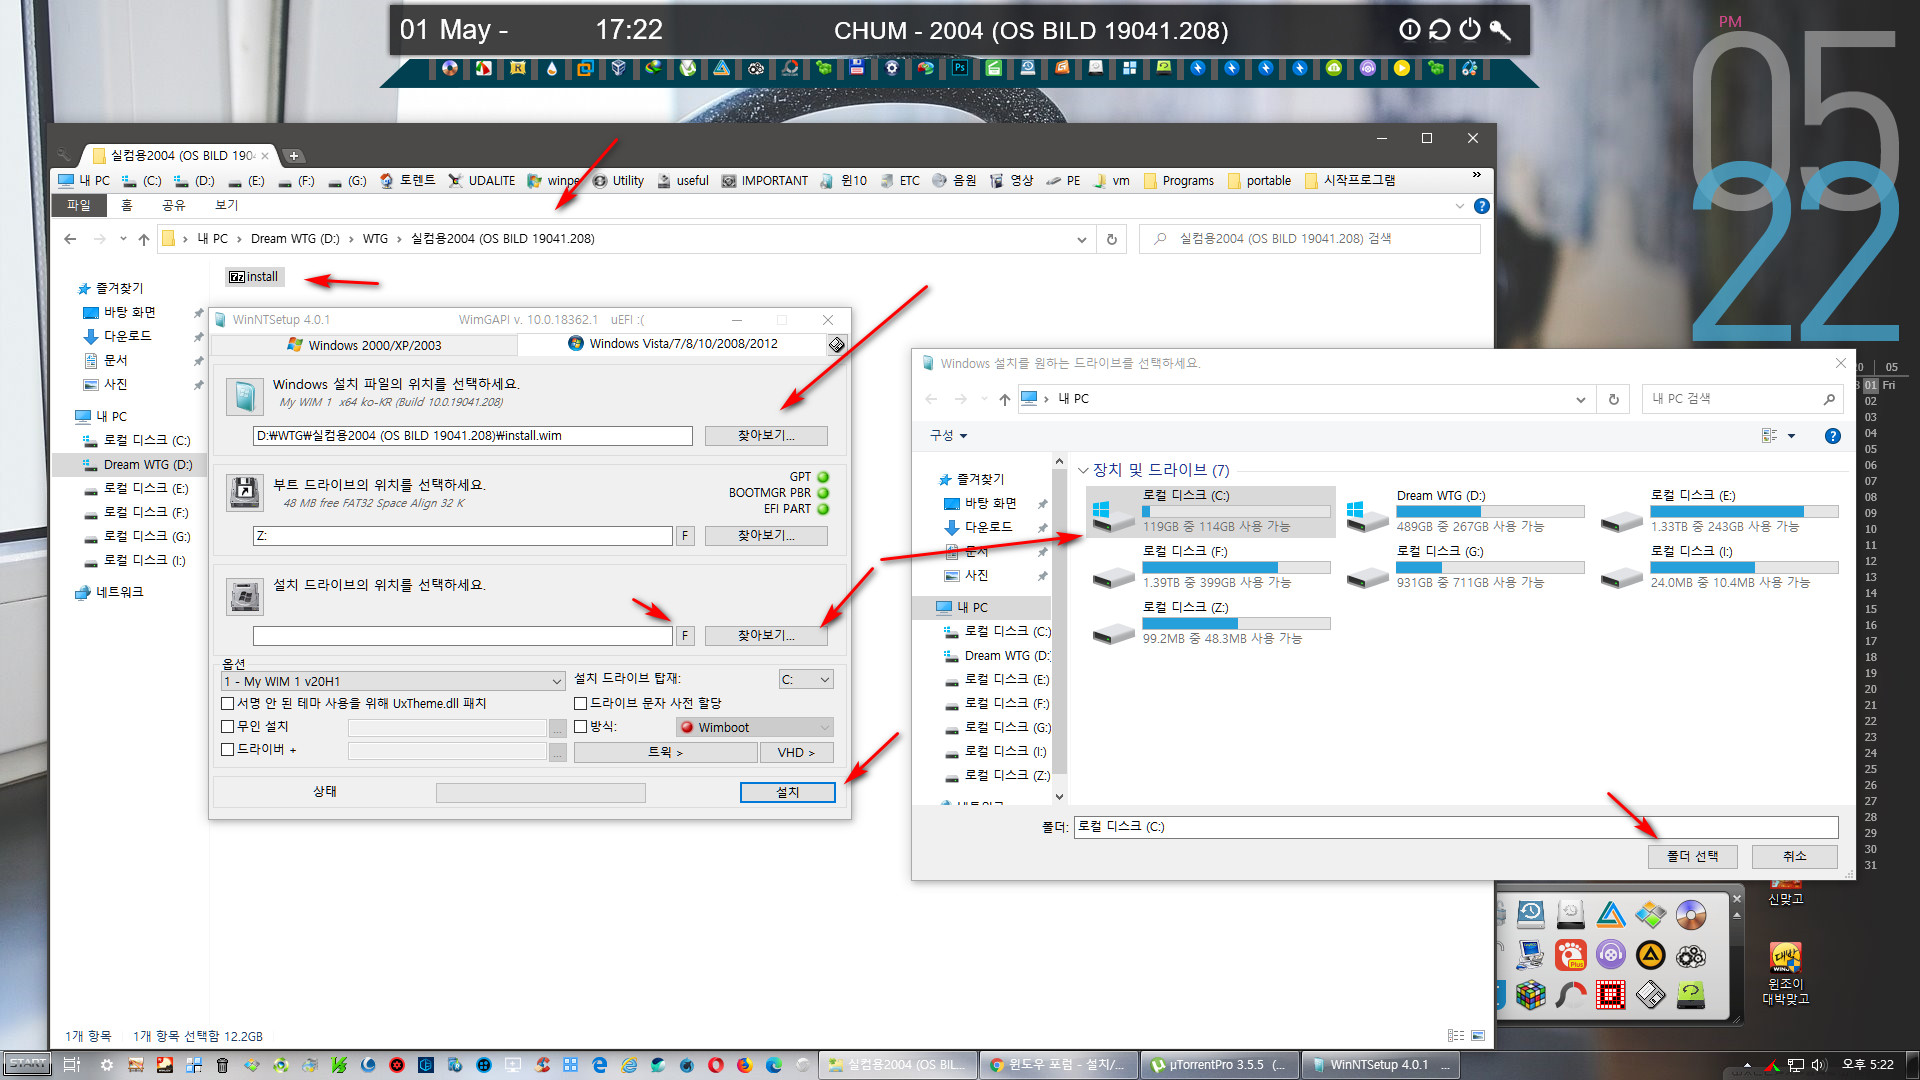Click the water drop icon in top launcher strip

551,68
